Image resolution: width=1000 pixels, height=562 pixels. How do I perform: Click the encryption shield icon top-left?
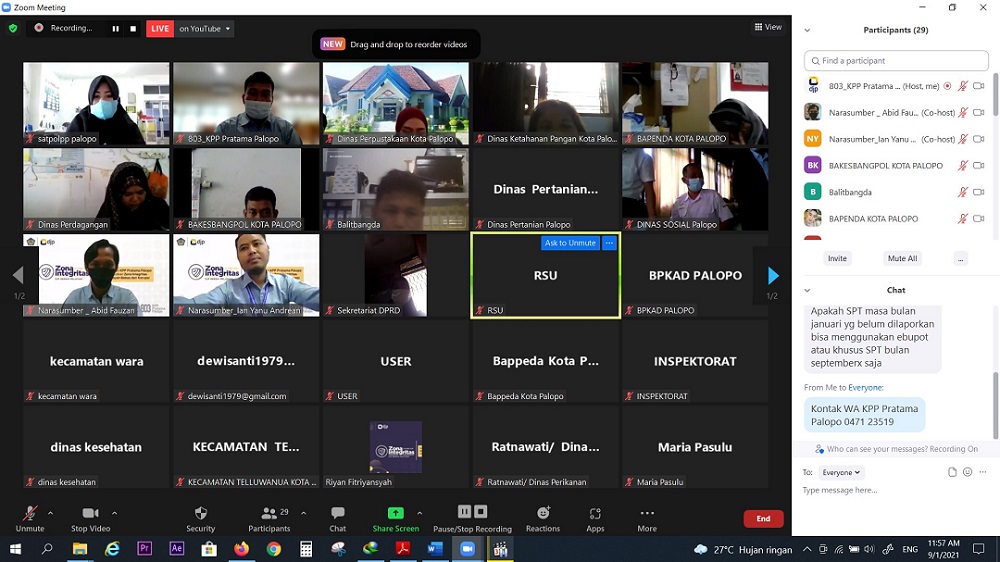click(x=13, y=29)
